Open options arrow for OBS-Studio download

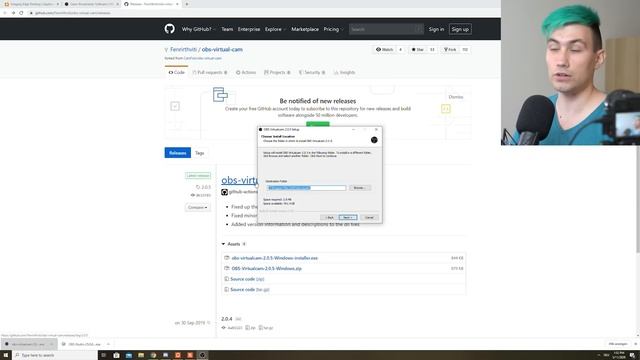pyautogui.click(x=108, y=344)
